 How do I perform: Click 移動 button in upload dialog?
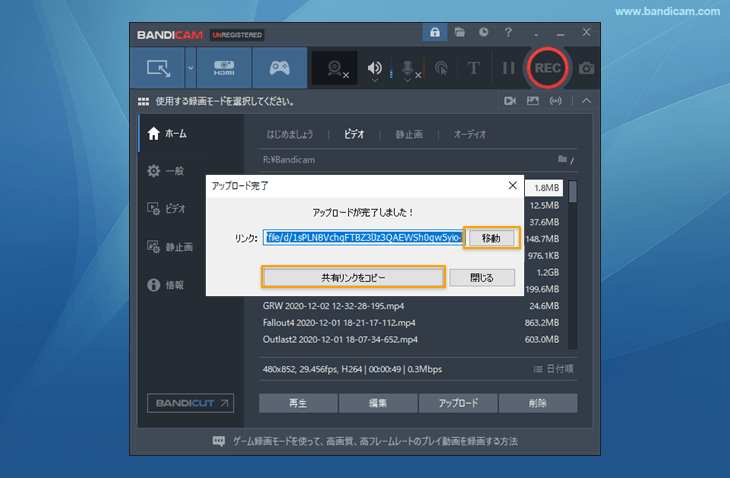[491, 238]
